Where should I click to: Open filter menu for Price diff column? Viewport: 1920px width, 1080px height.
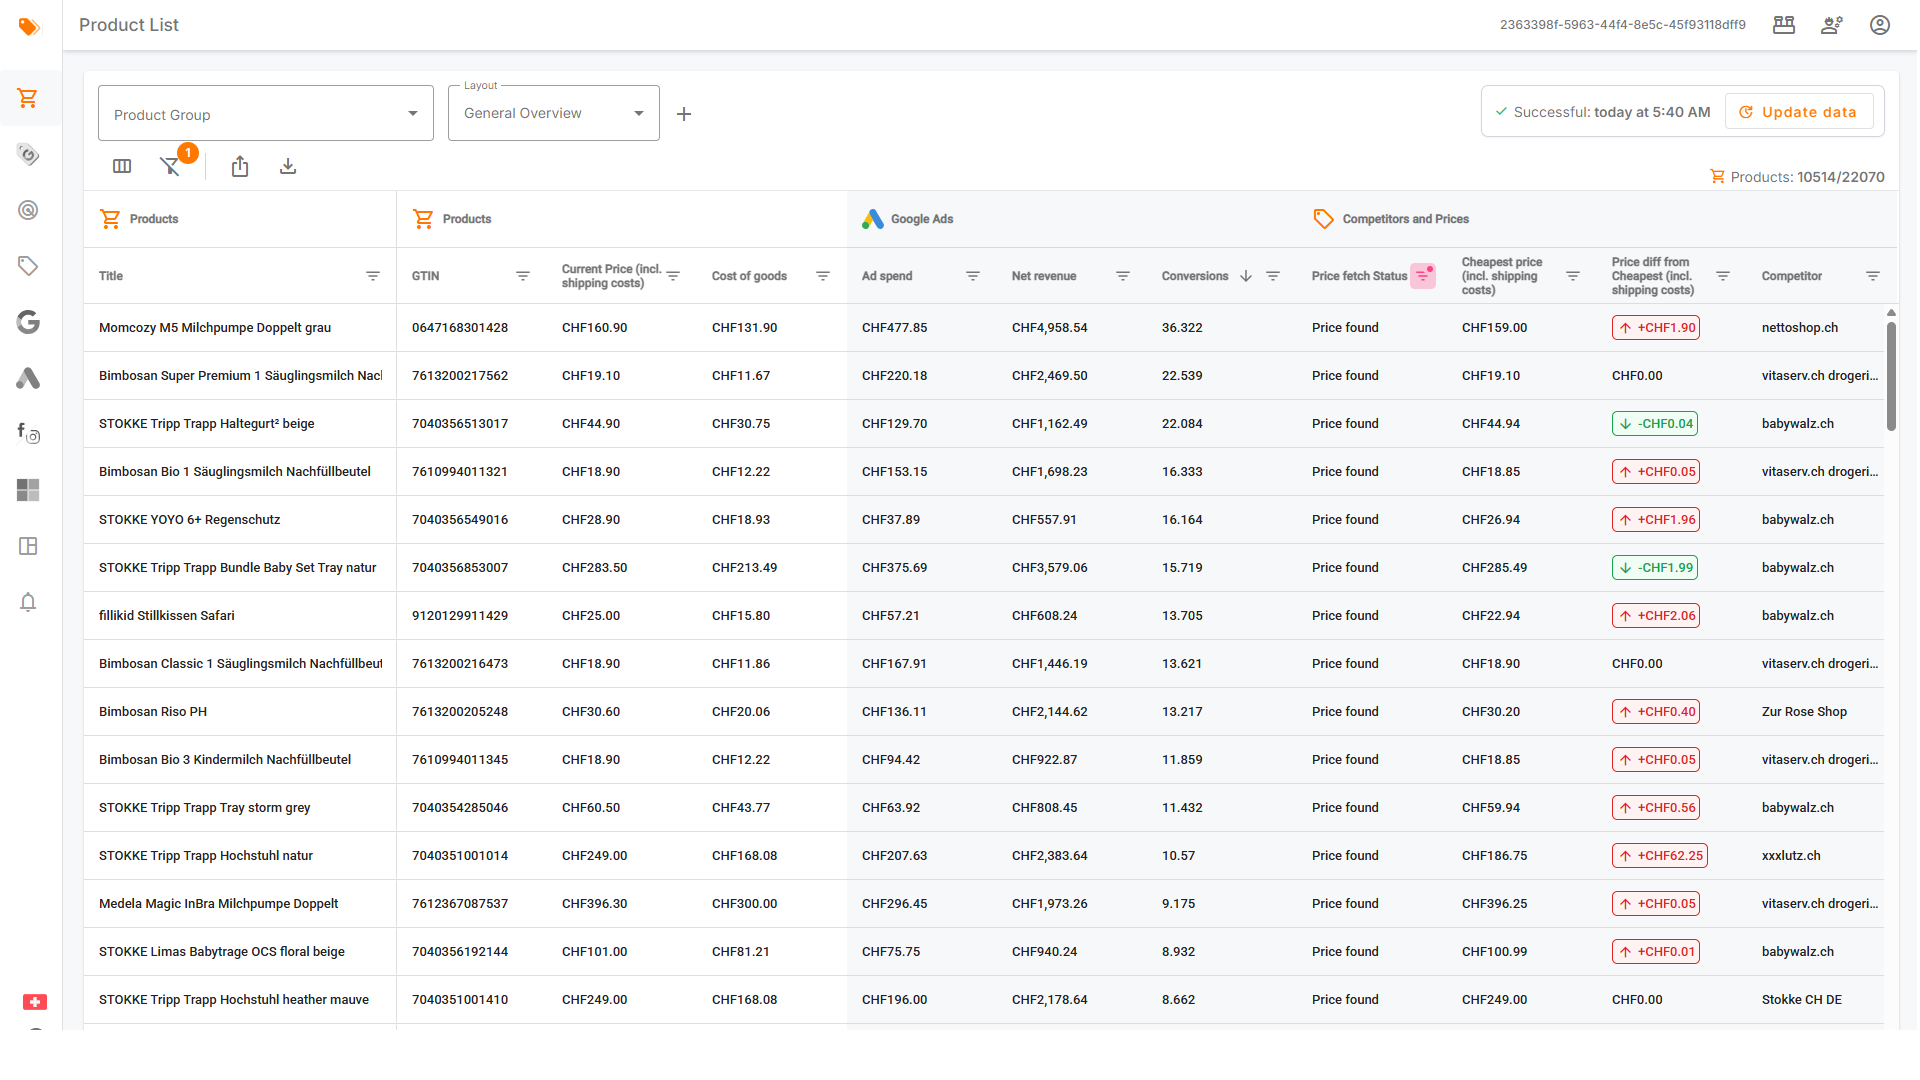coord(1723,276)
